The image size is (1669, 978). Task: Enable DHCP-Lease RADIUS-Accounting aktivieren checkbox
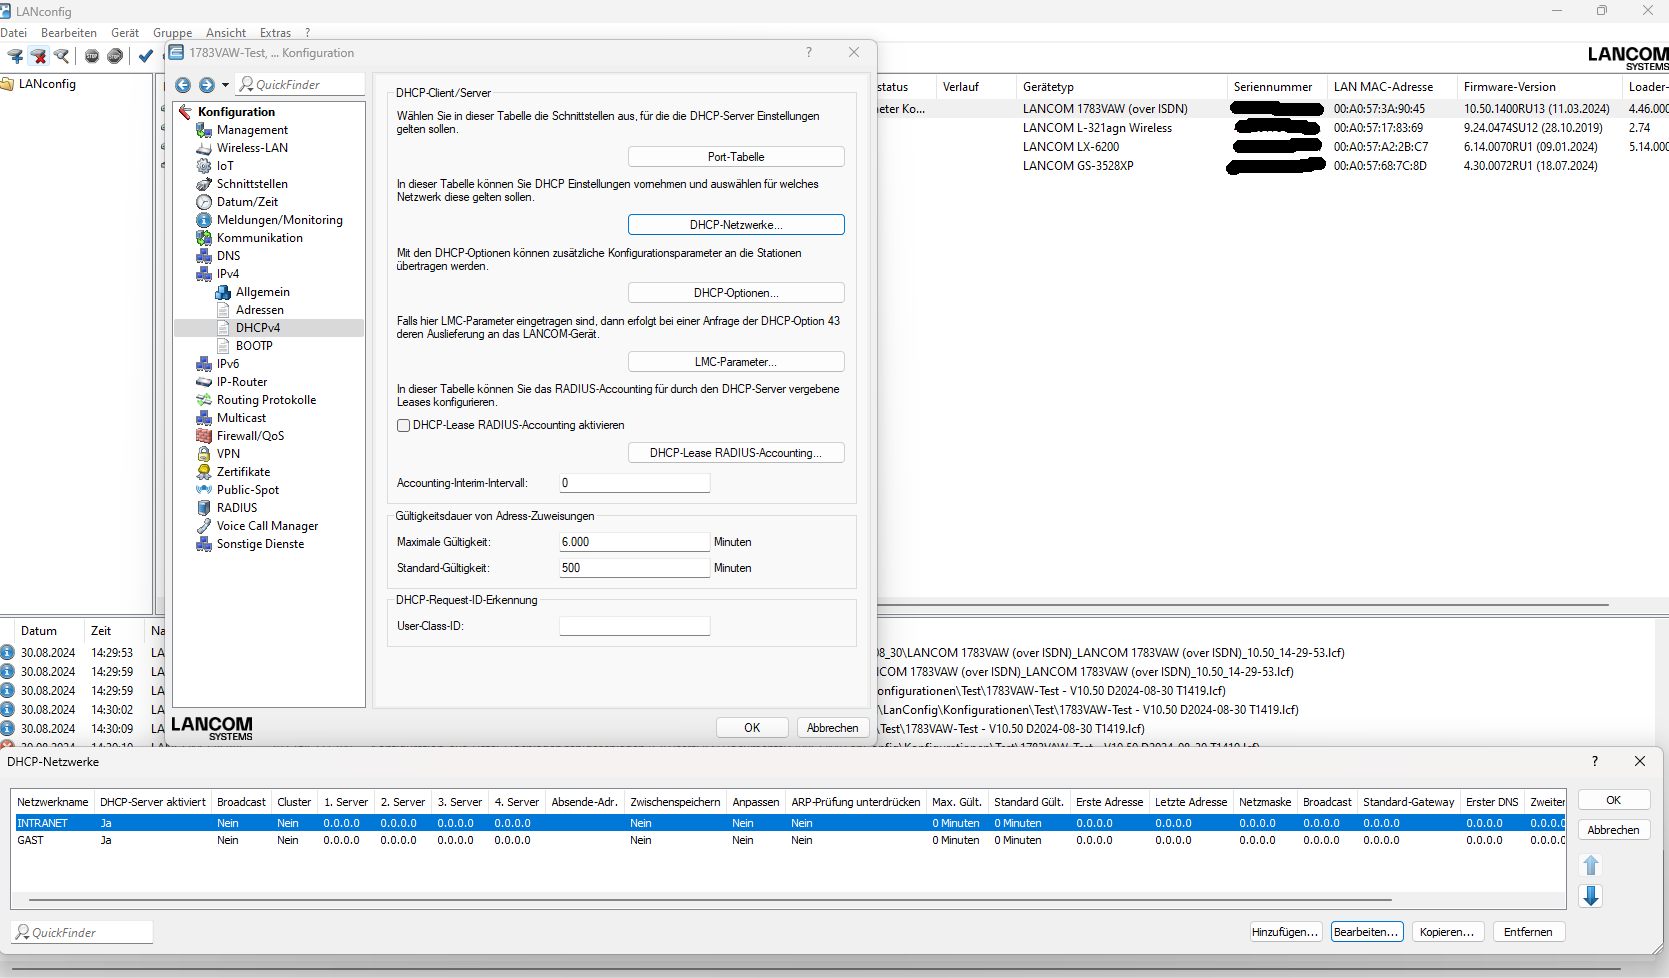(404, 425)
